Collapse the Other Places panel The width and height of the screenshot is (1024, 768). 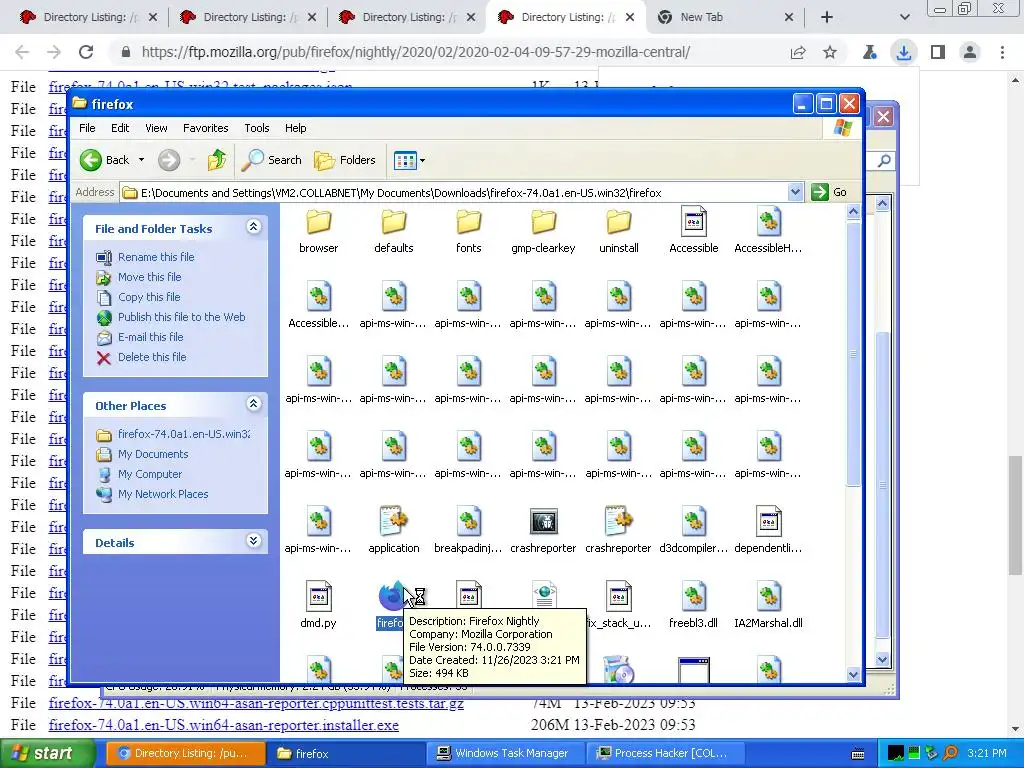coord(253,404)
